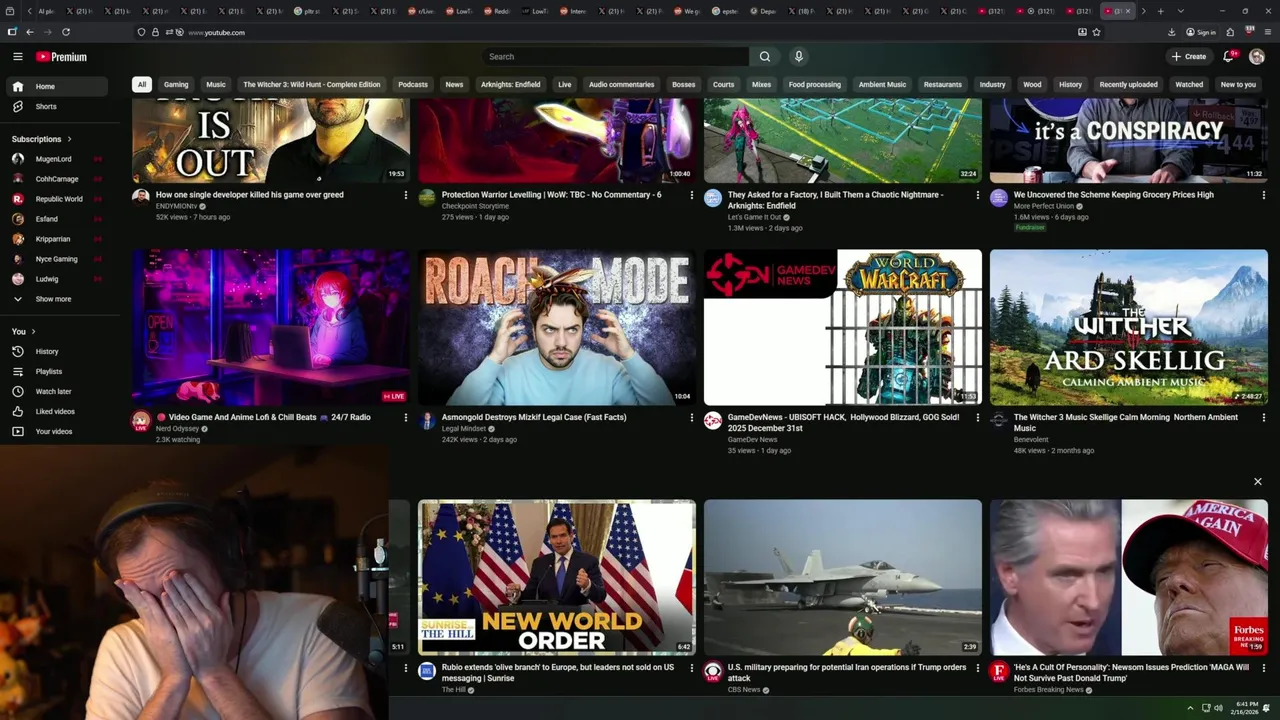Open options for Protection Warrior Levelling video
The height and width of the screenshot is (720, 1280).
point(692,196)
